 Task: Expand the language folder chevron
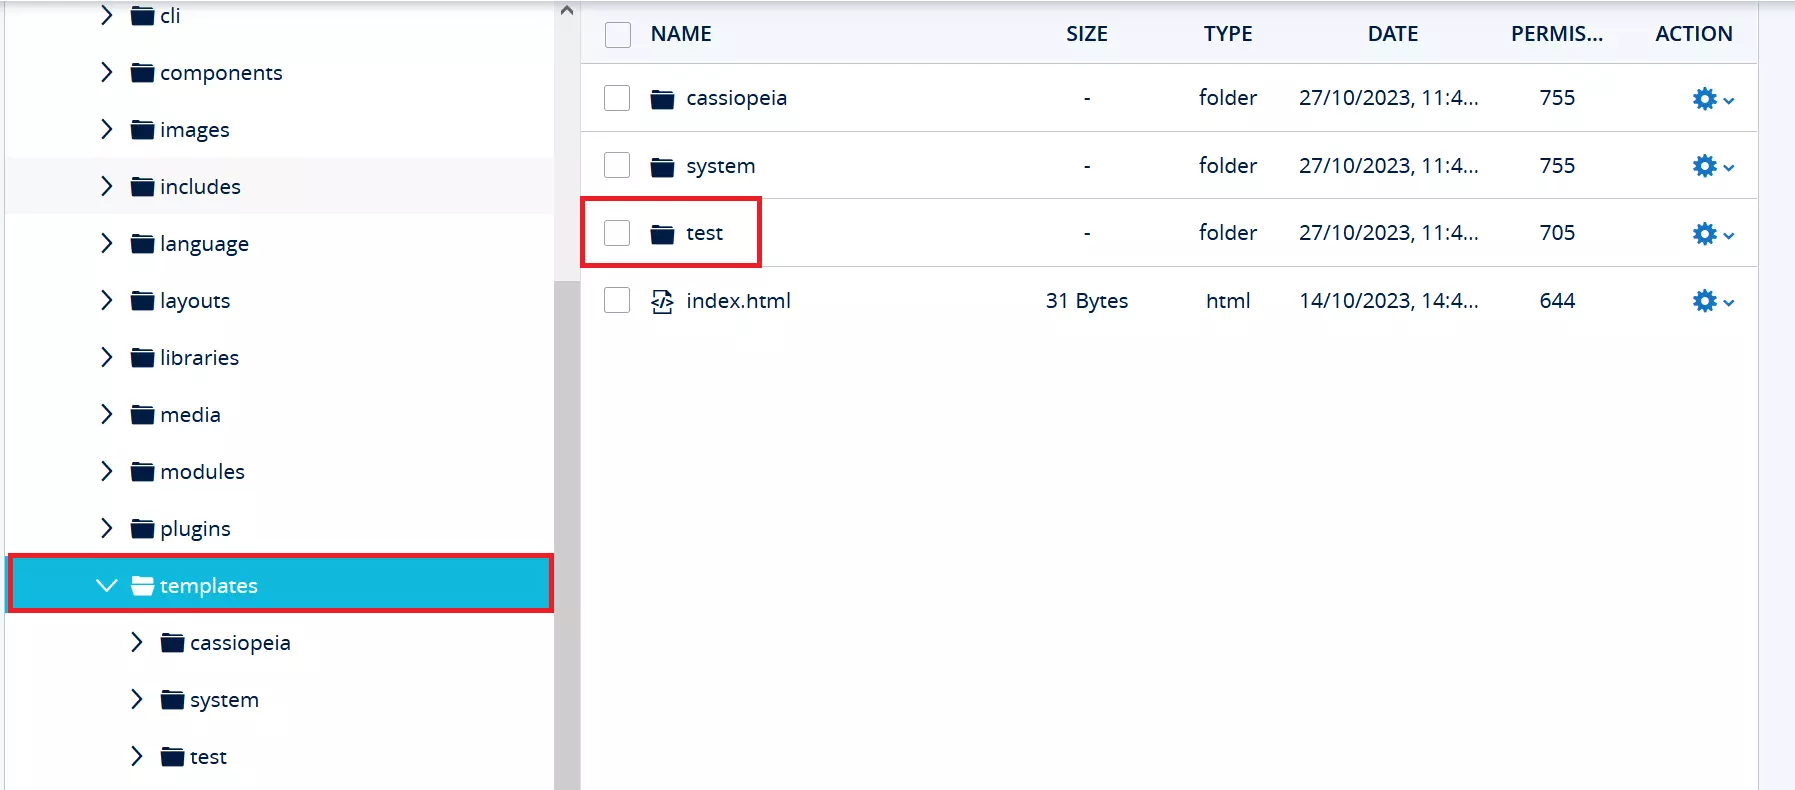click(107, 243)
